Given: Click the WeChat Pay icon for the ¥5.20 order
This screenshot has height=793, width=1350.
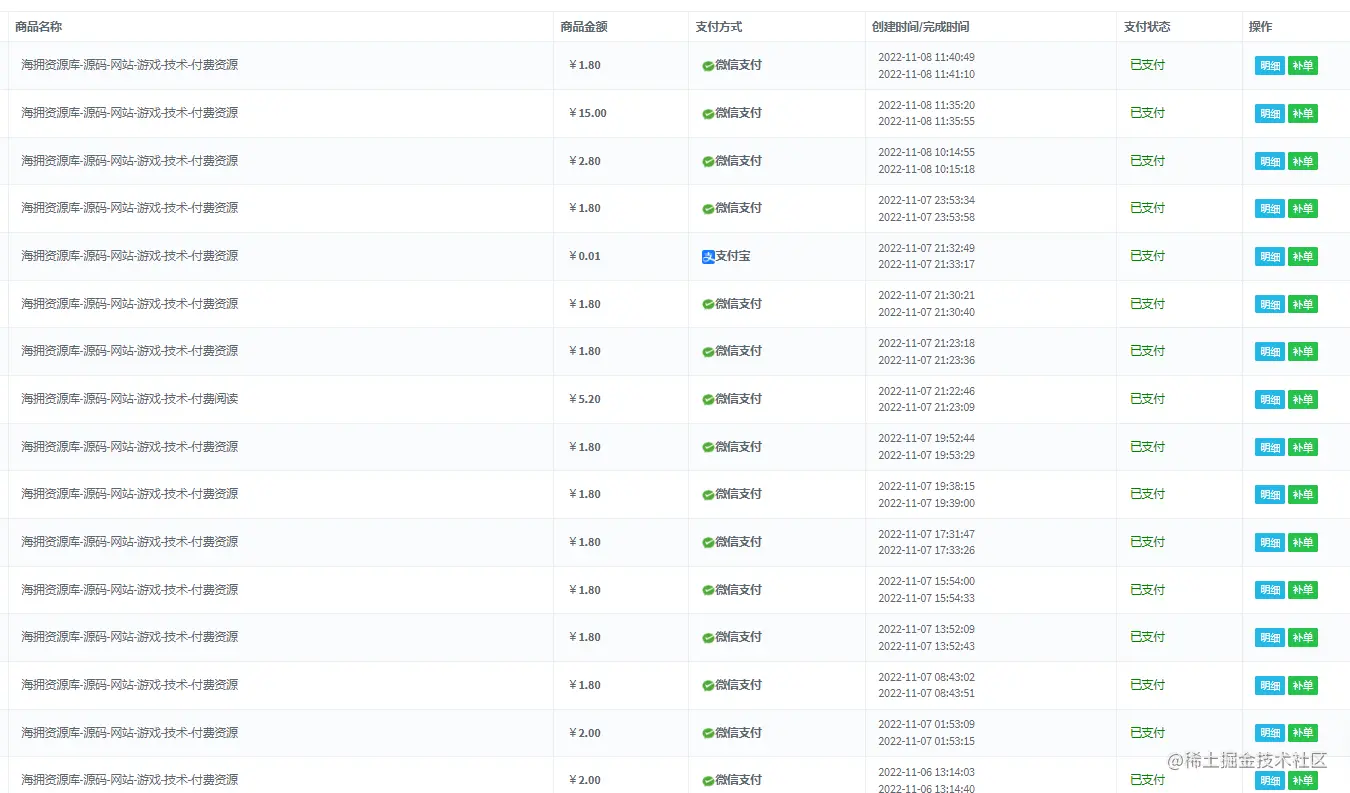Looking at the screenshot, I should pyautogui.click(x=708, y=400).
